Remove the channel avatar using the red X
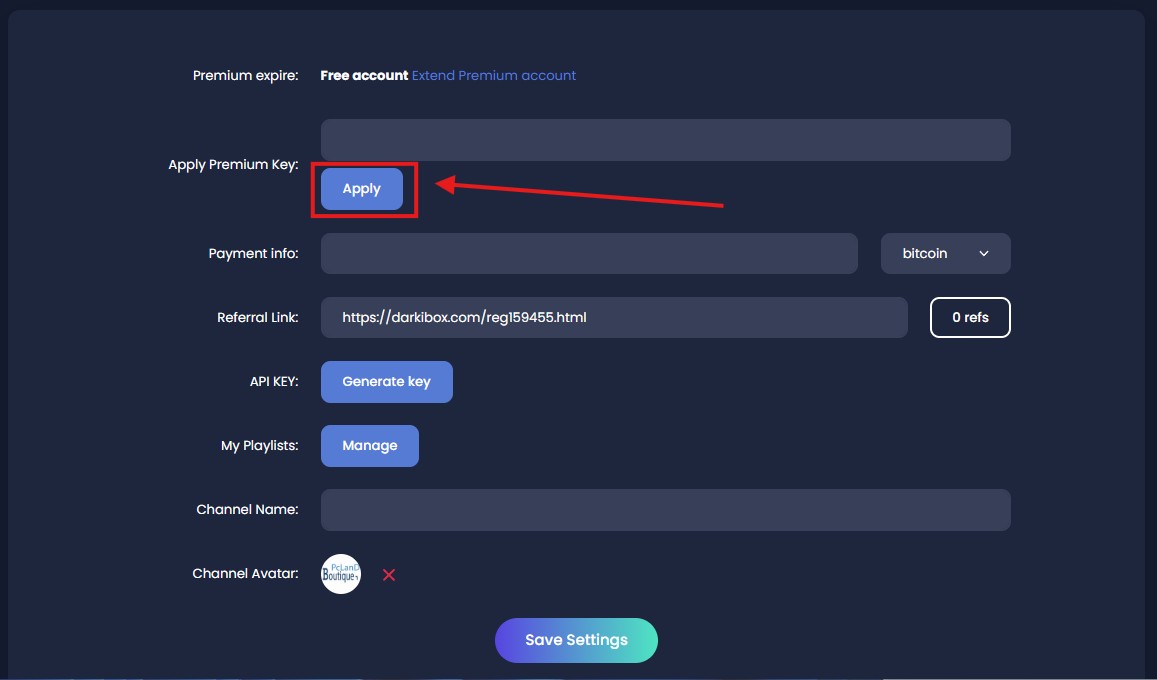 pos(388,574)
